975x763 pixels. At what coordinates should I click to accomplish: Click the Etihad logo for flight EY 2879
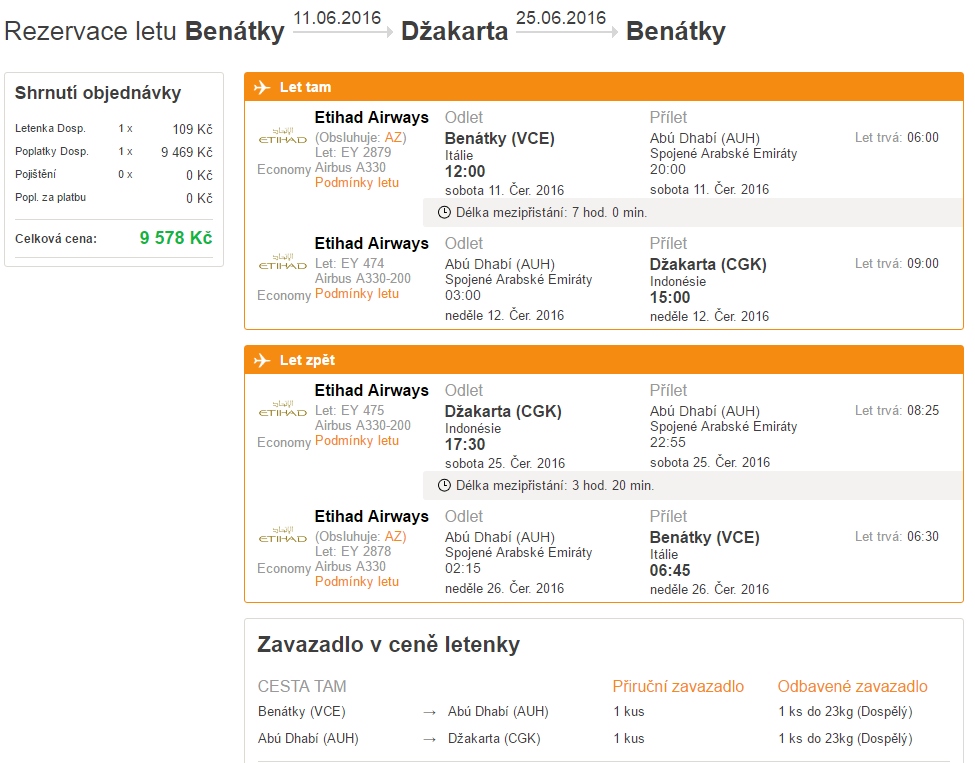(x=283, y=136)
